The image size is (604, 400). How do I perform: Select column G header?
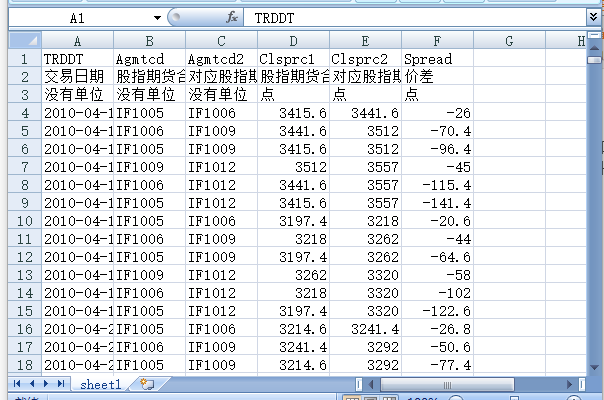tap(510, 40)
